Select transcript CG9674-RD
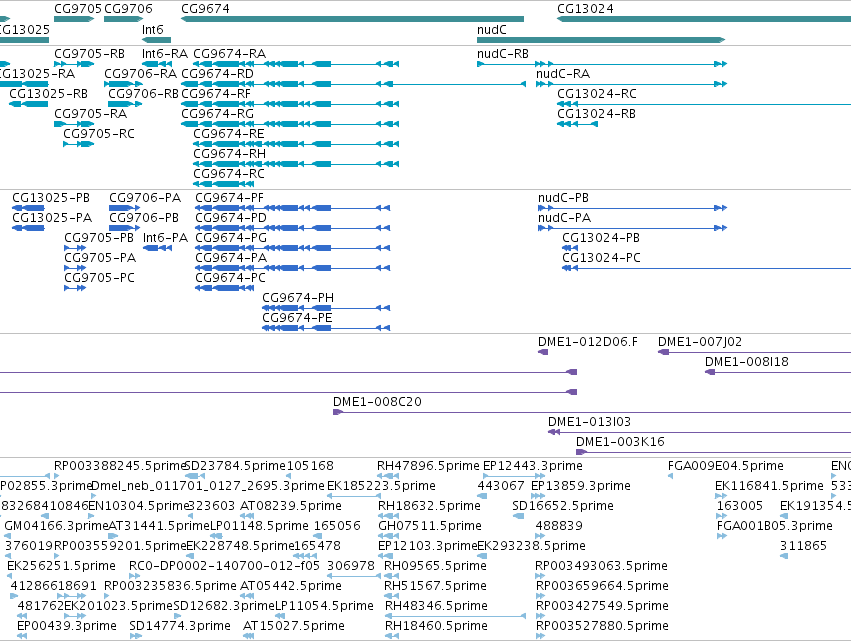The width and height of the screenshot is (851, 641). pyautogui.click(x=217, y=74)
